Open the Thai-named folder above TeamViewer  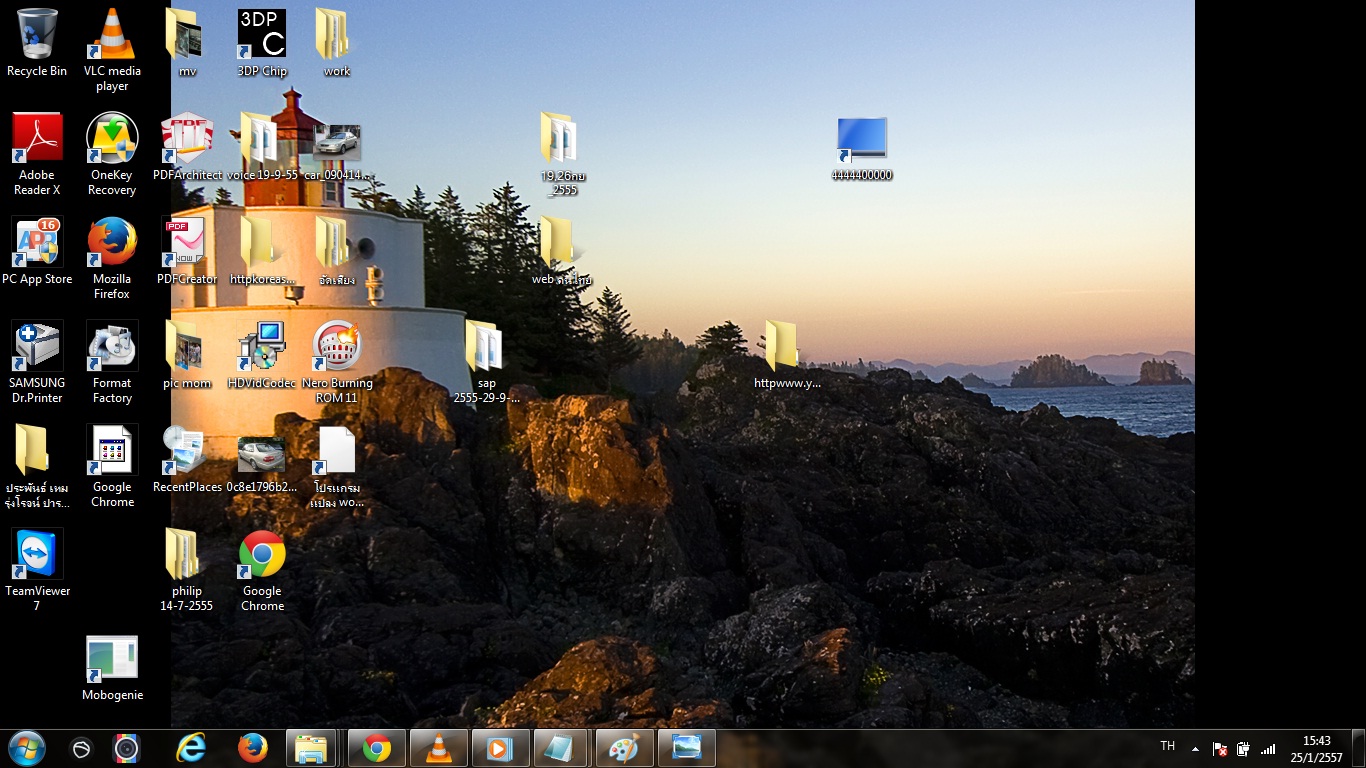37,465
